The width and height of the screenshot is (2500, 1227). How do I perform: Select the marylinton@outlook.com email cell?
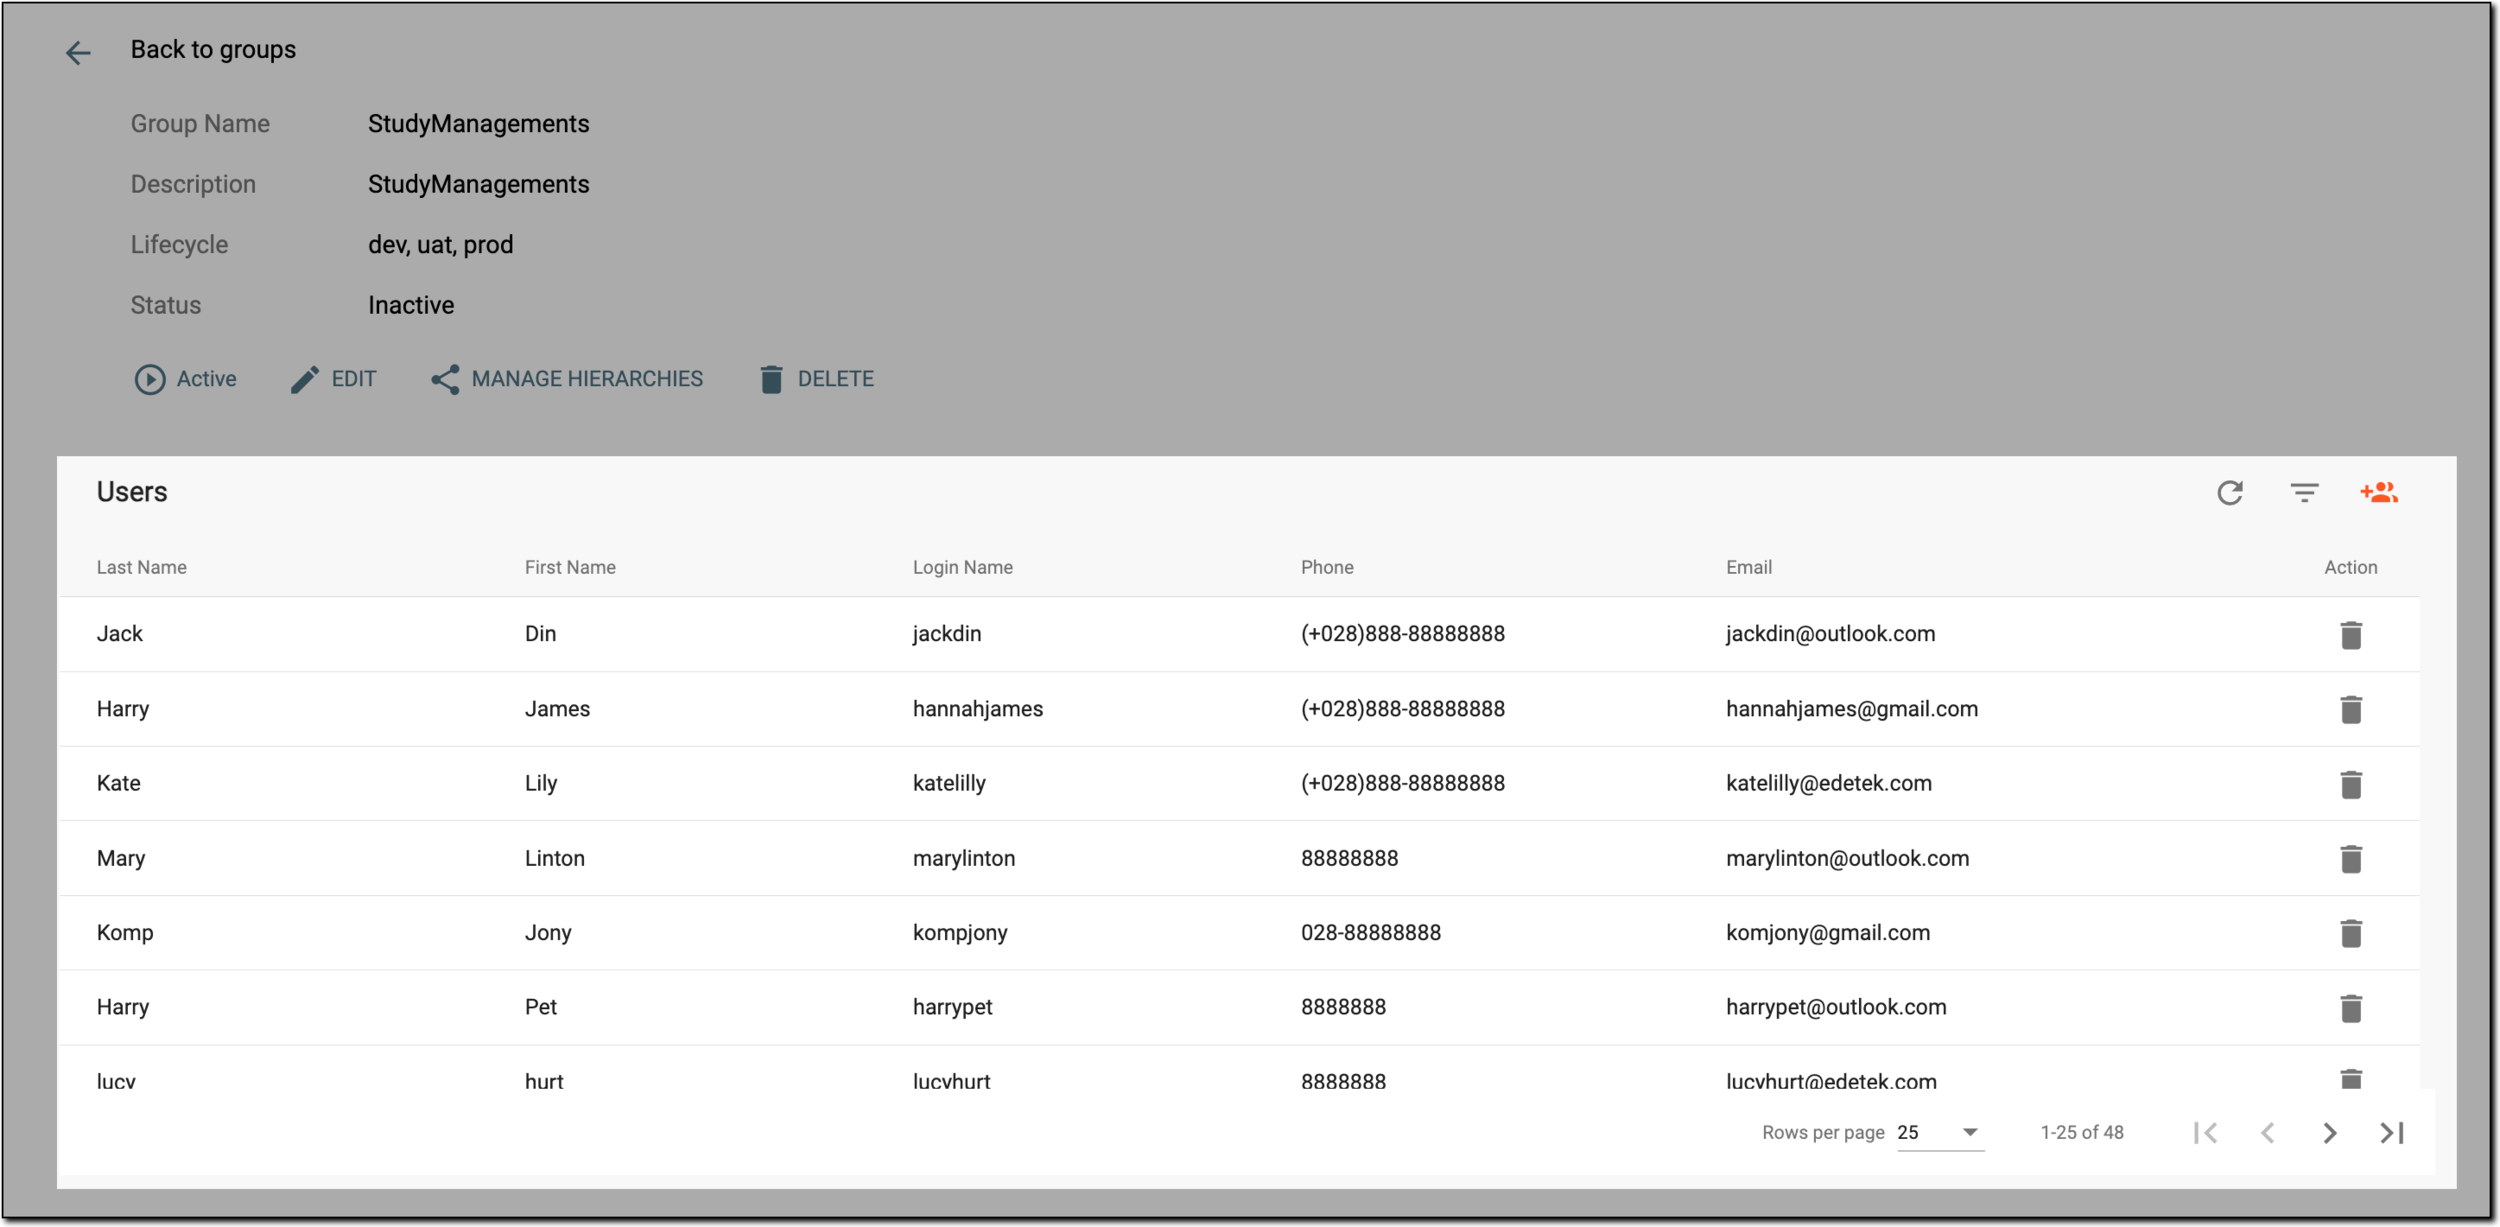pyautogui.click(x=1847, y=858)
